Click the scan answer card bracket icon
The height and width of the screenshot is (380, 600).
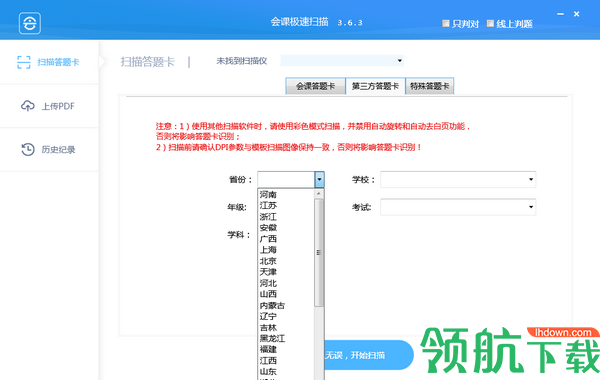coord(24,62)
